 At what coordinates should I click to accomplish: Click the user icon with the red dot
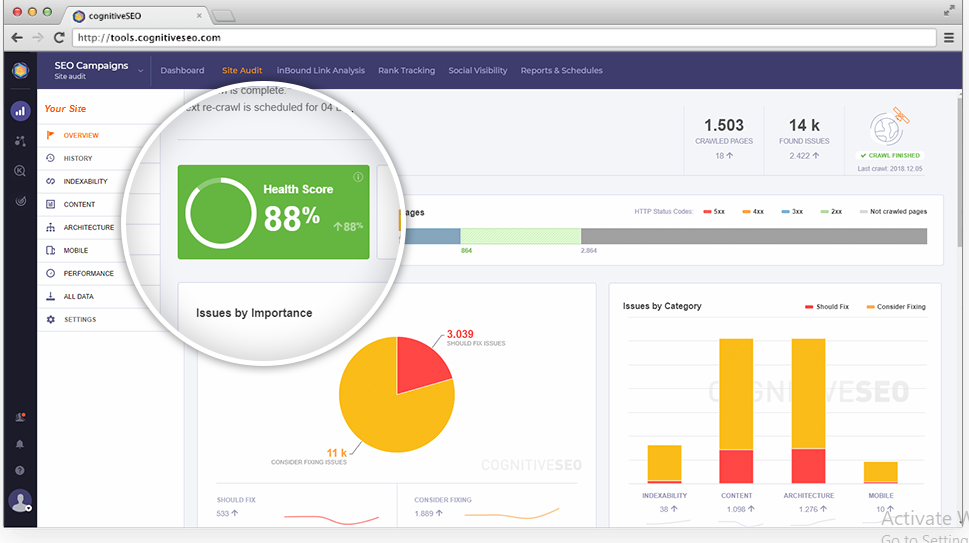[20, 418]
